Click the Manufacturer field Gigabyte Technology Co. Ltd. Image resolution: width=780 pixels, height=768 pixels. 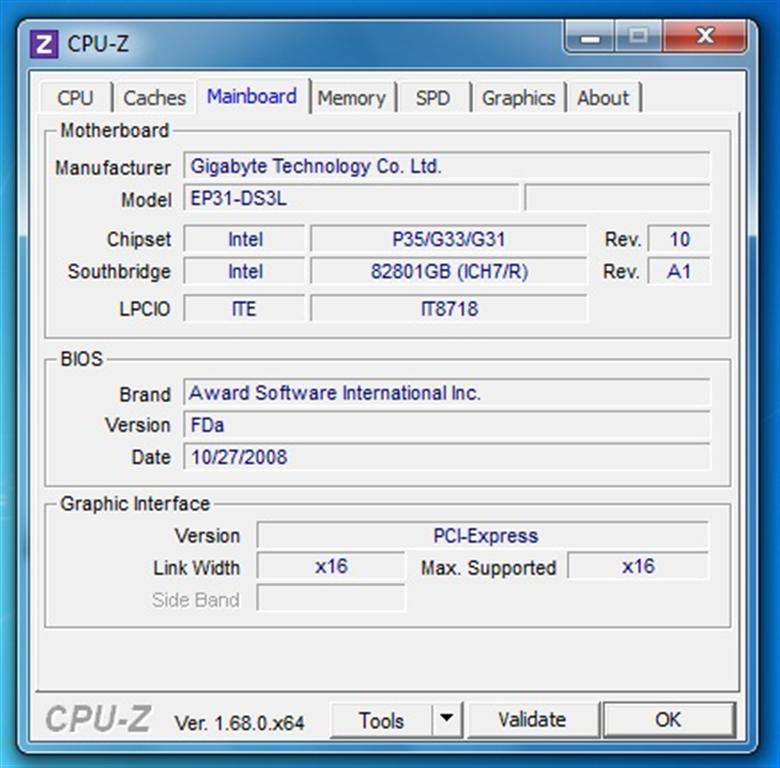pos(446,166)
